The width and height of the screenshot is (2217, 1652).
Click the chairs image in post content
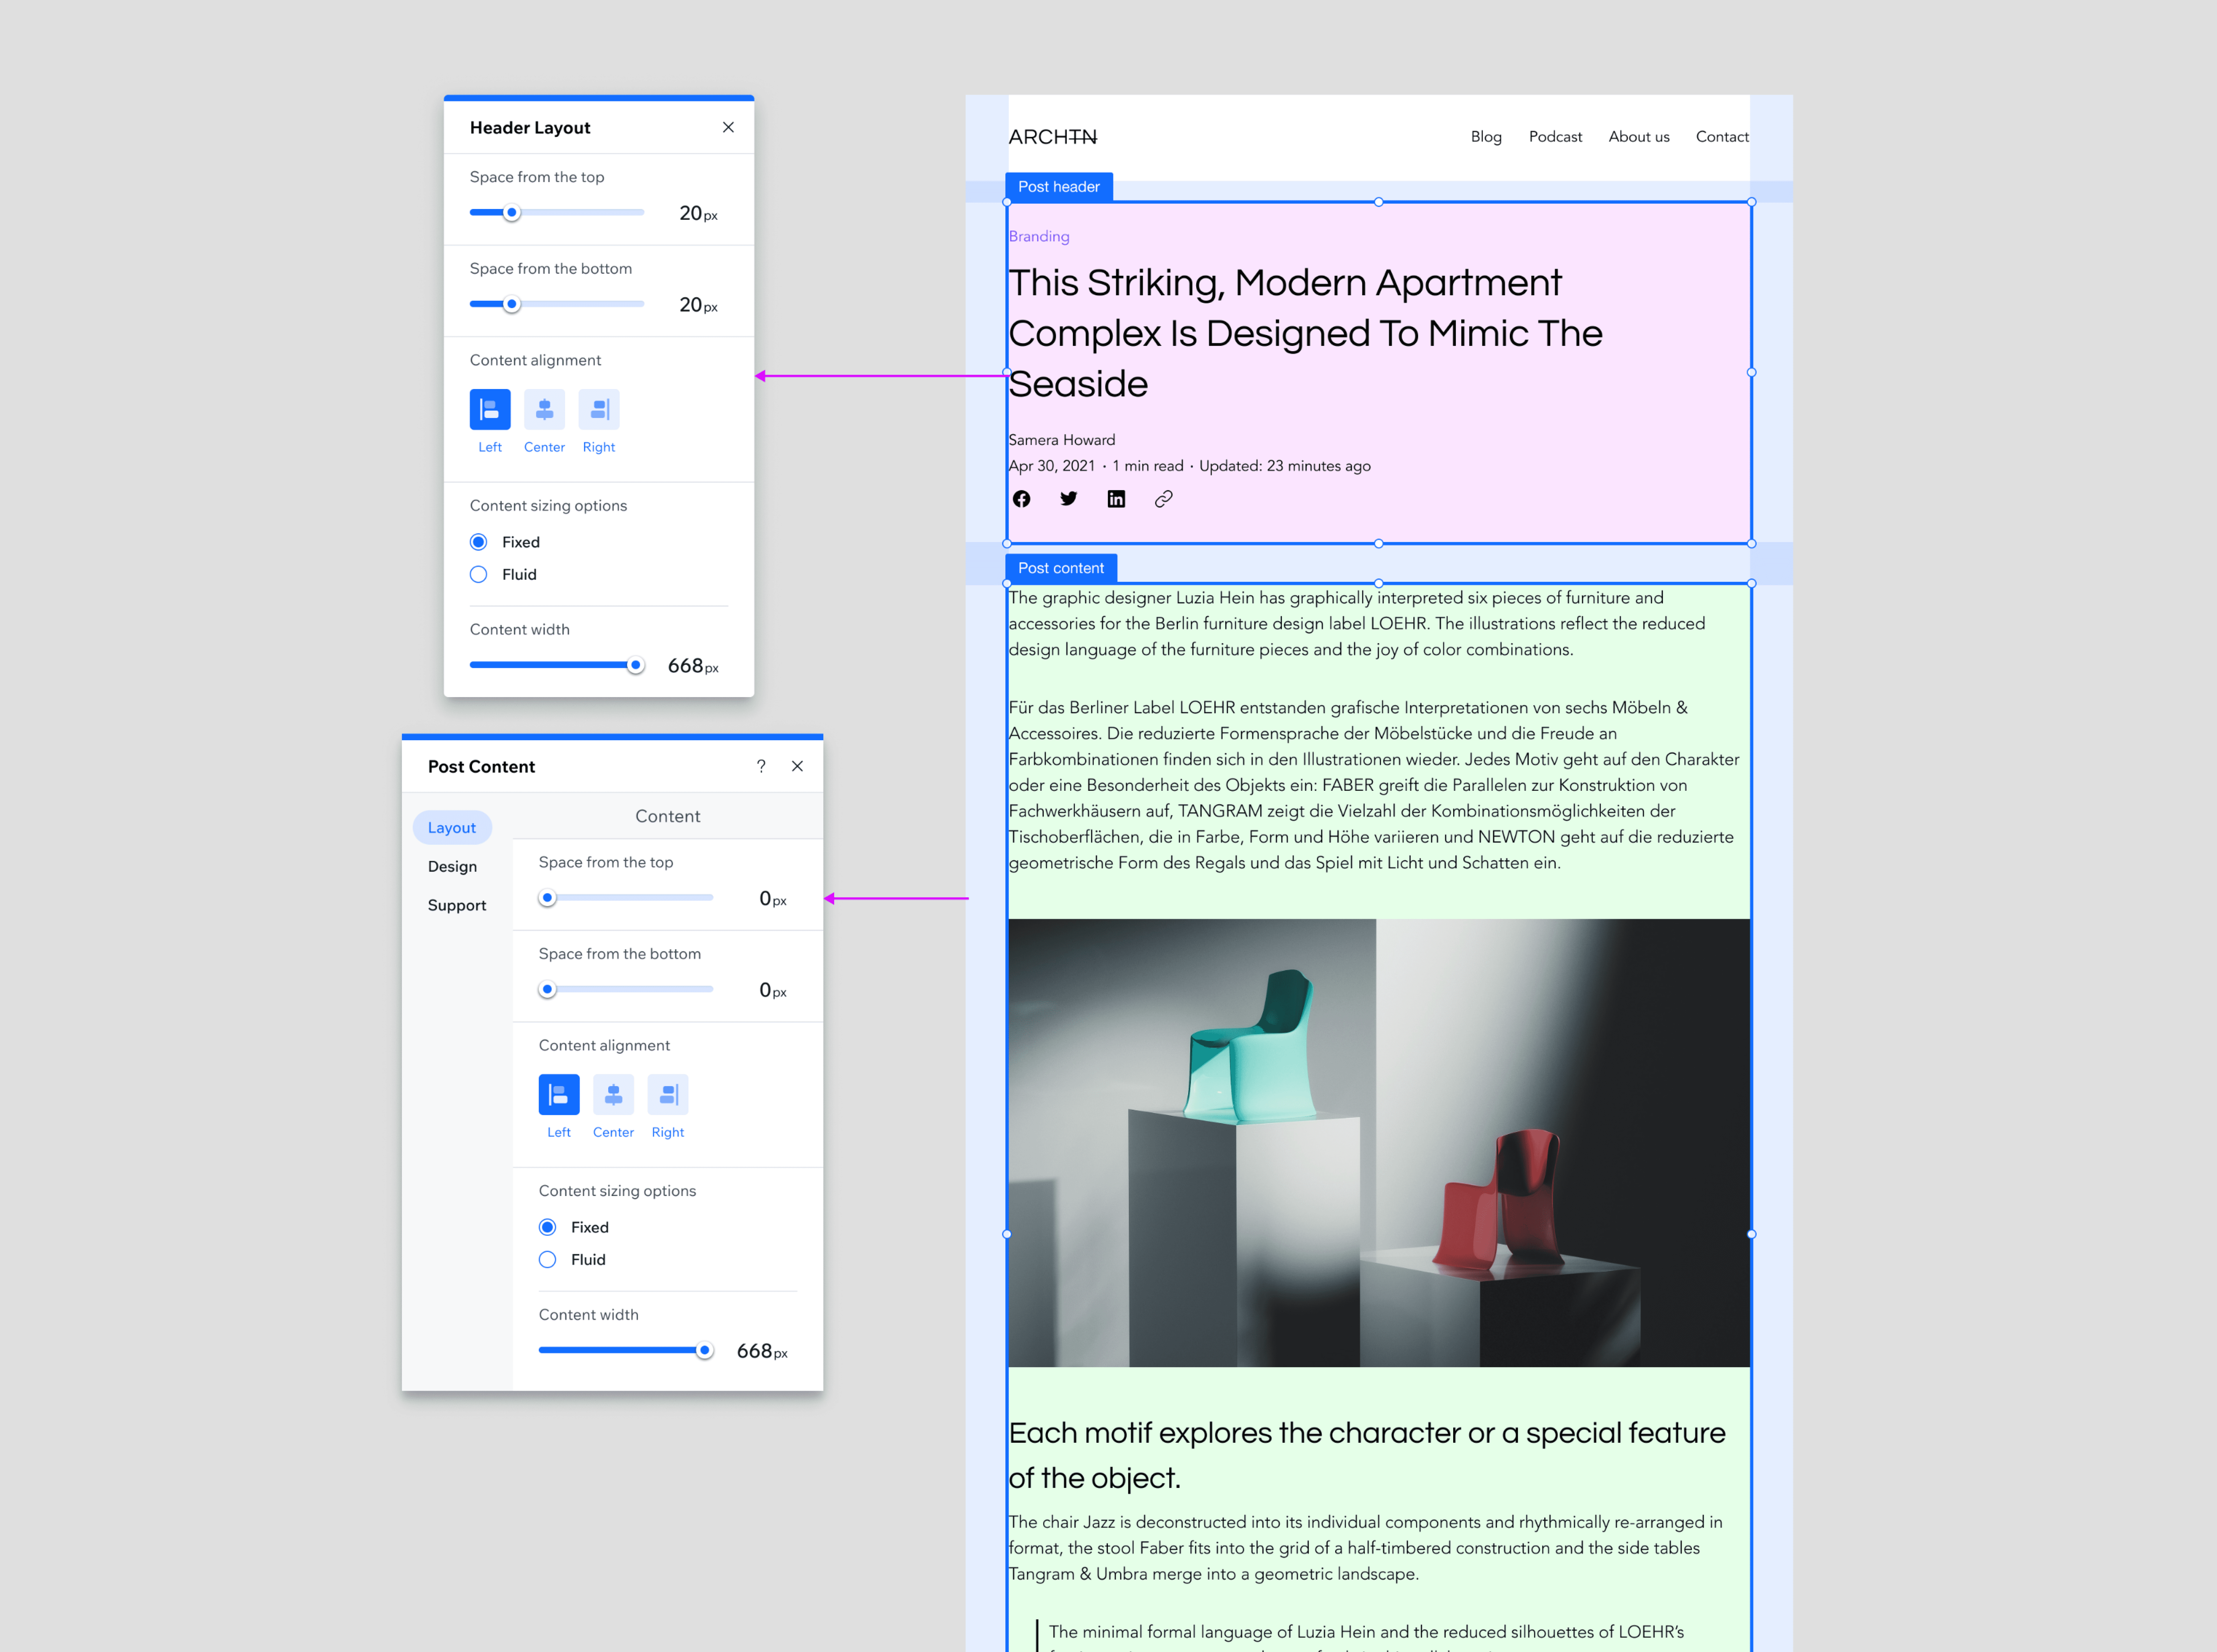pyautogui.click(x=1379, y=1142)
